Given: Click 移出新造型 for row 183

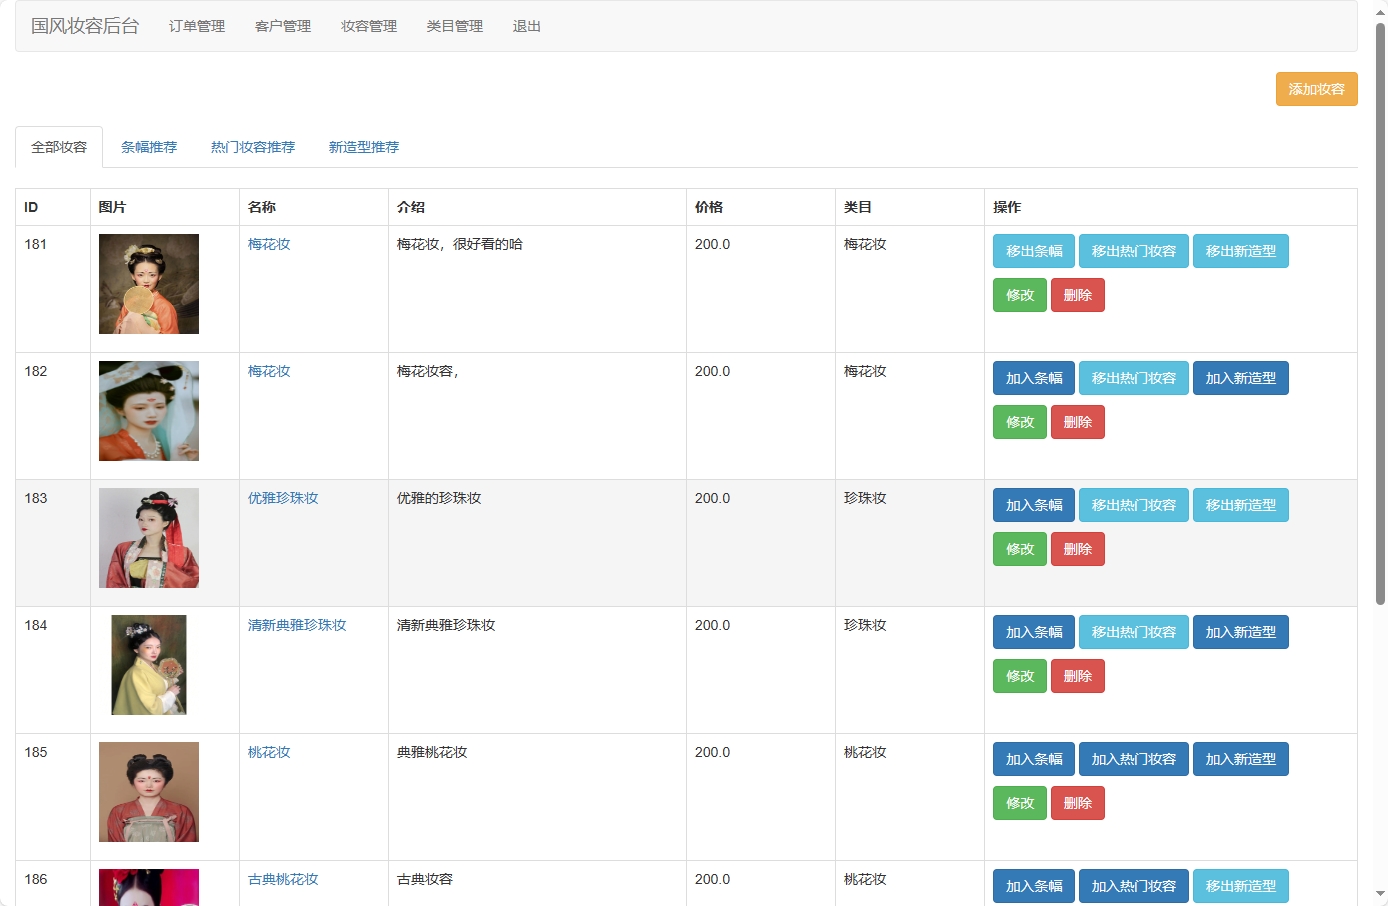Looking at the screenshot, I should click(x=1240, y=505).
